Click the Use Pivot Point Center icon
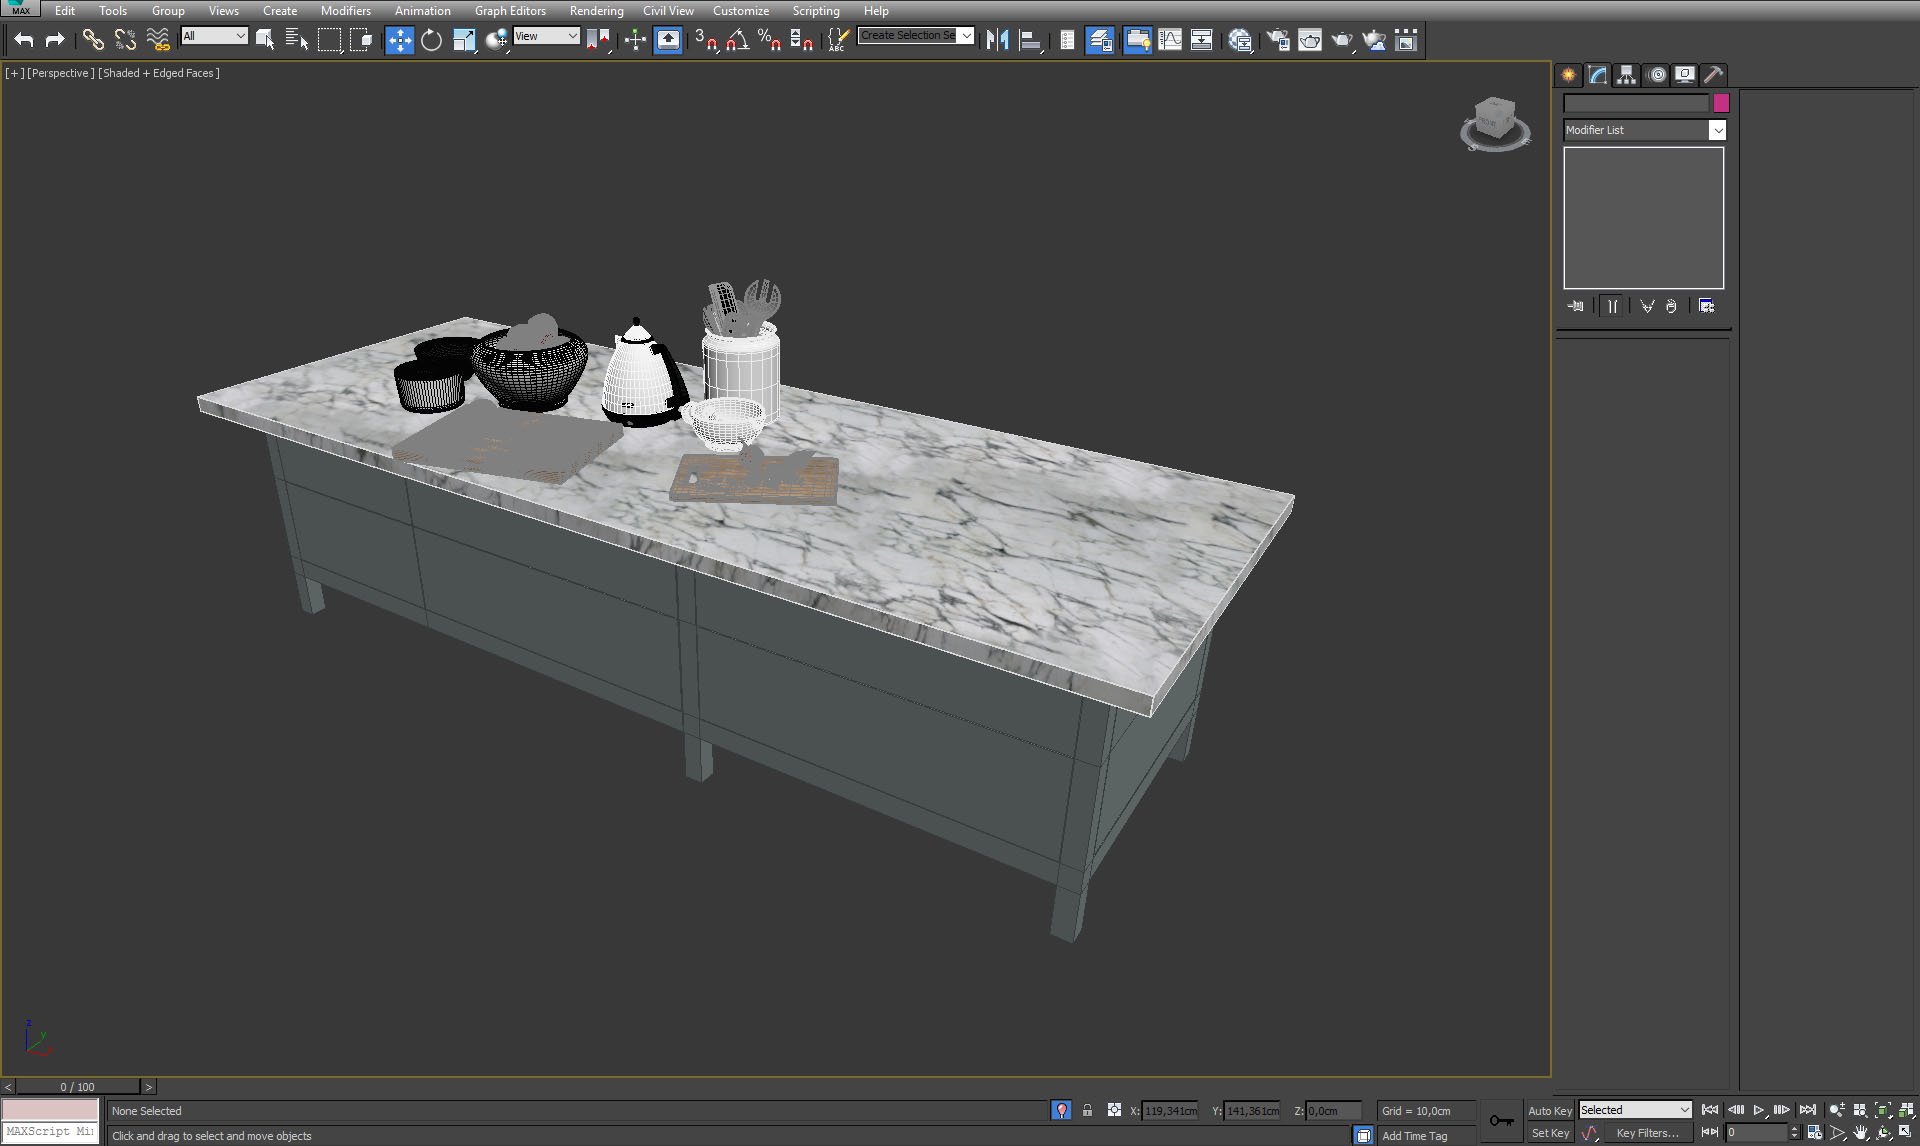This screenshot has height=1146, width=1920. [x=598, y=40]
